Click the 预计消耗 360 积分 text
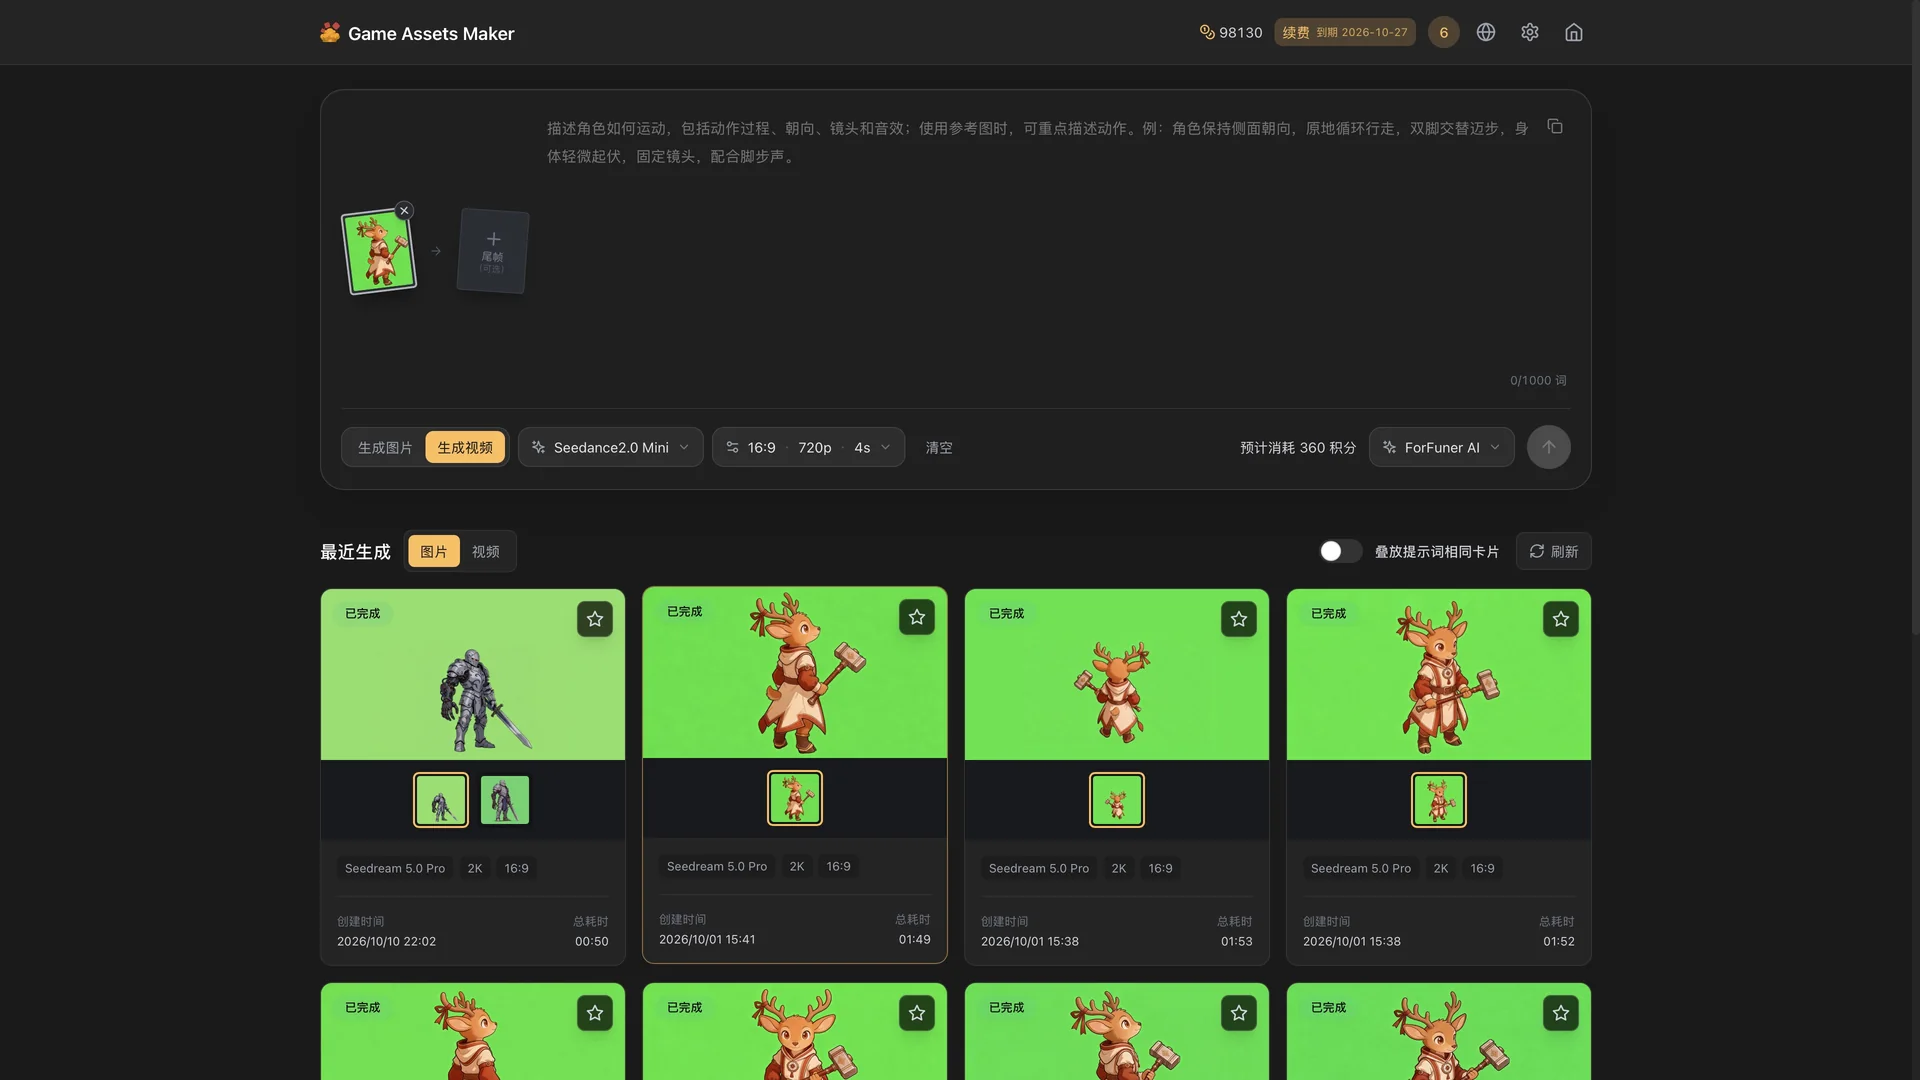The width and height of the screenshot is (1920, 1080). [x=1298, y=447]
